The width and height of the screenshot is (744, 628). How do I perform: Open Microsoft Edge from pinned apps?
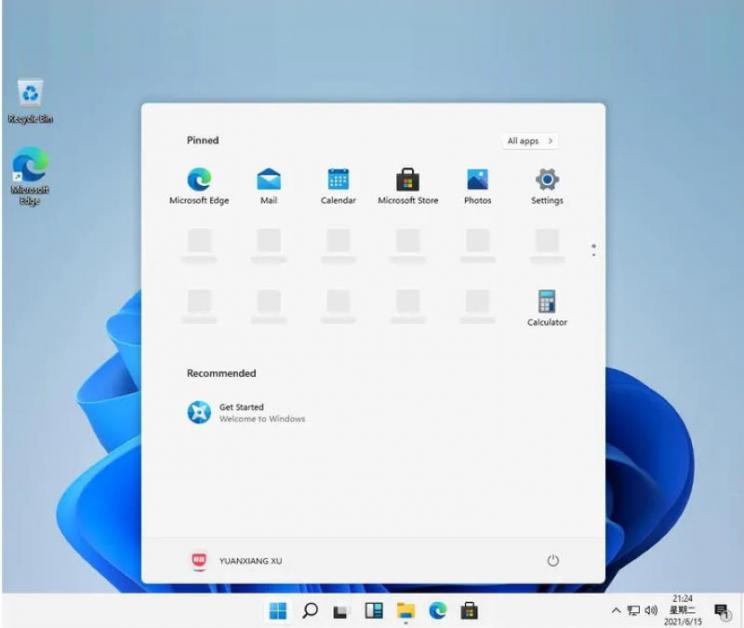(x=199, y=186)
